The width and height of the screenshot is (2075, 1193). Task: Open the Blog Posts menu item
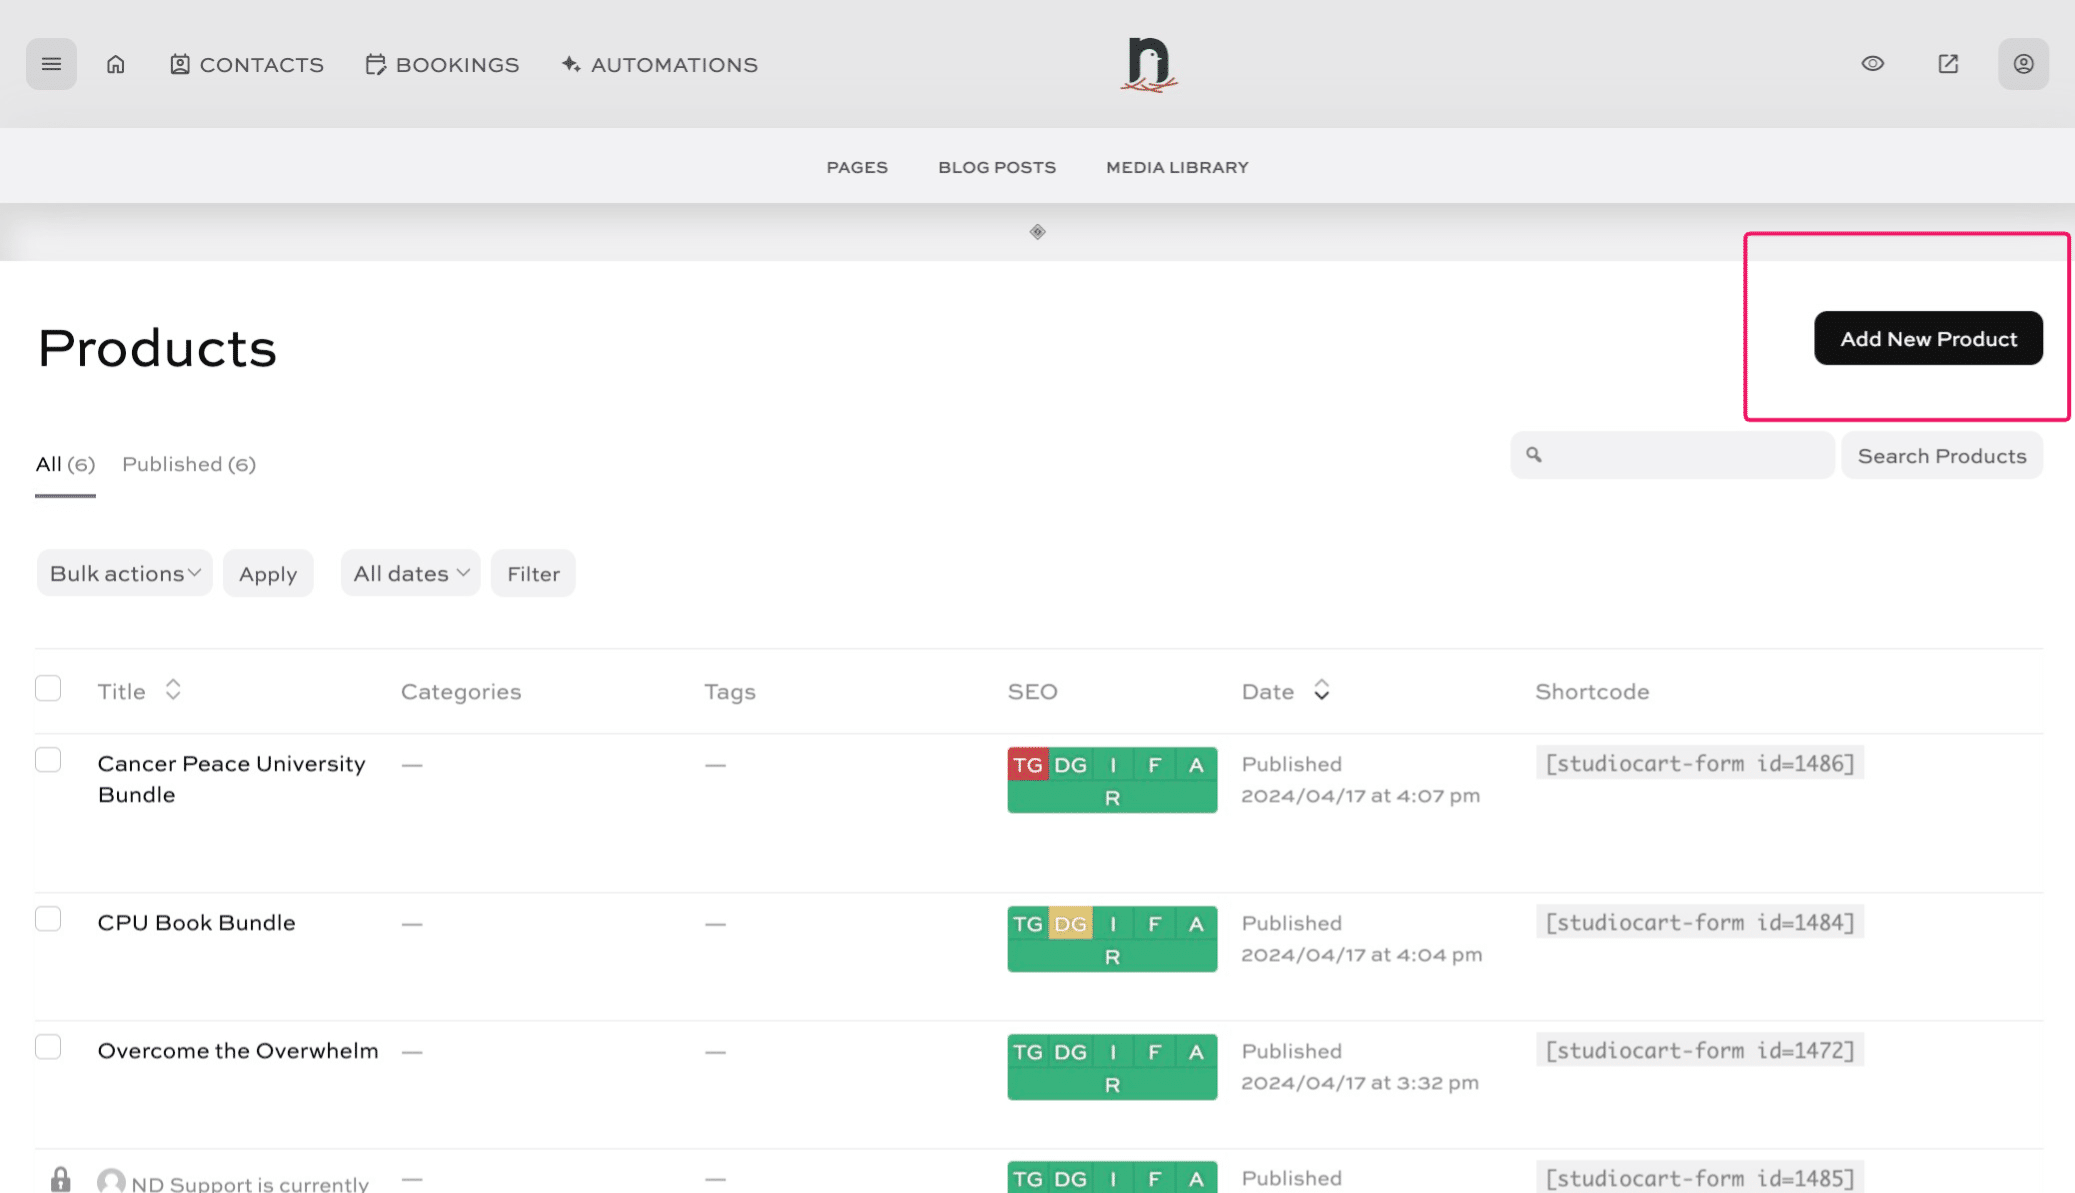[996, 167]
